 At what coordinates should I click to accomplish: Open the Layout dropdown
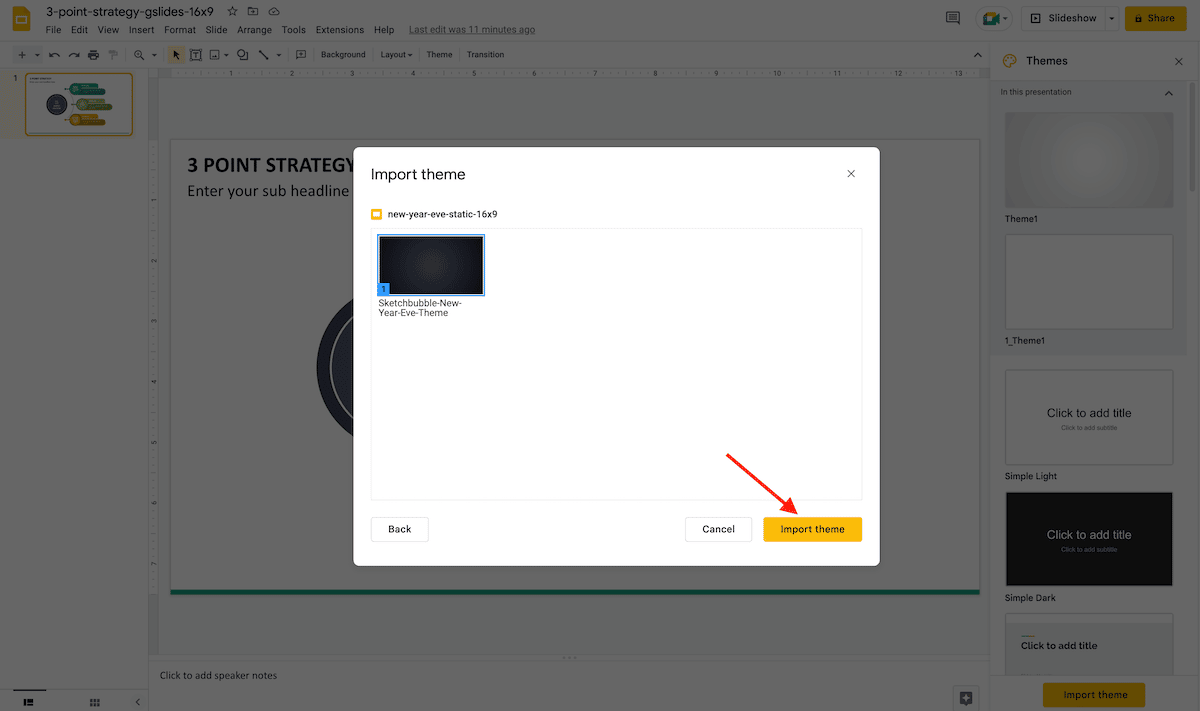396,54
